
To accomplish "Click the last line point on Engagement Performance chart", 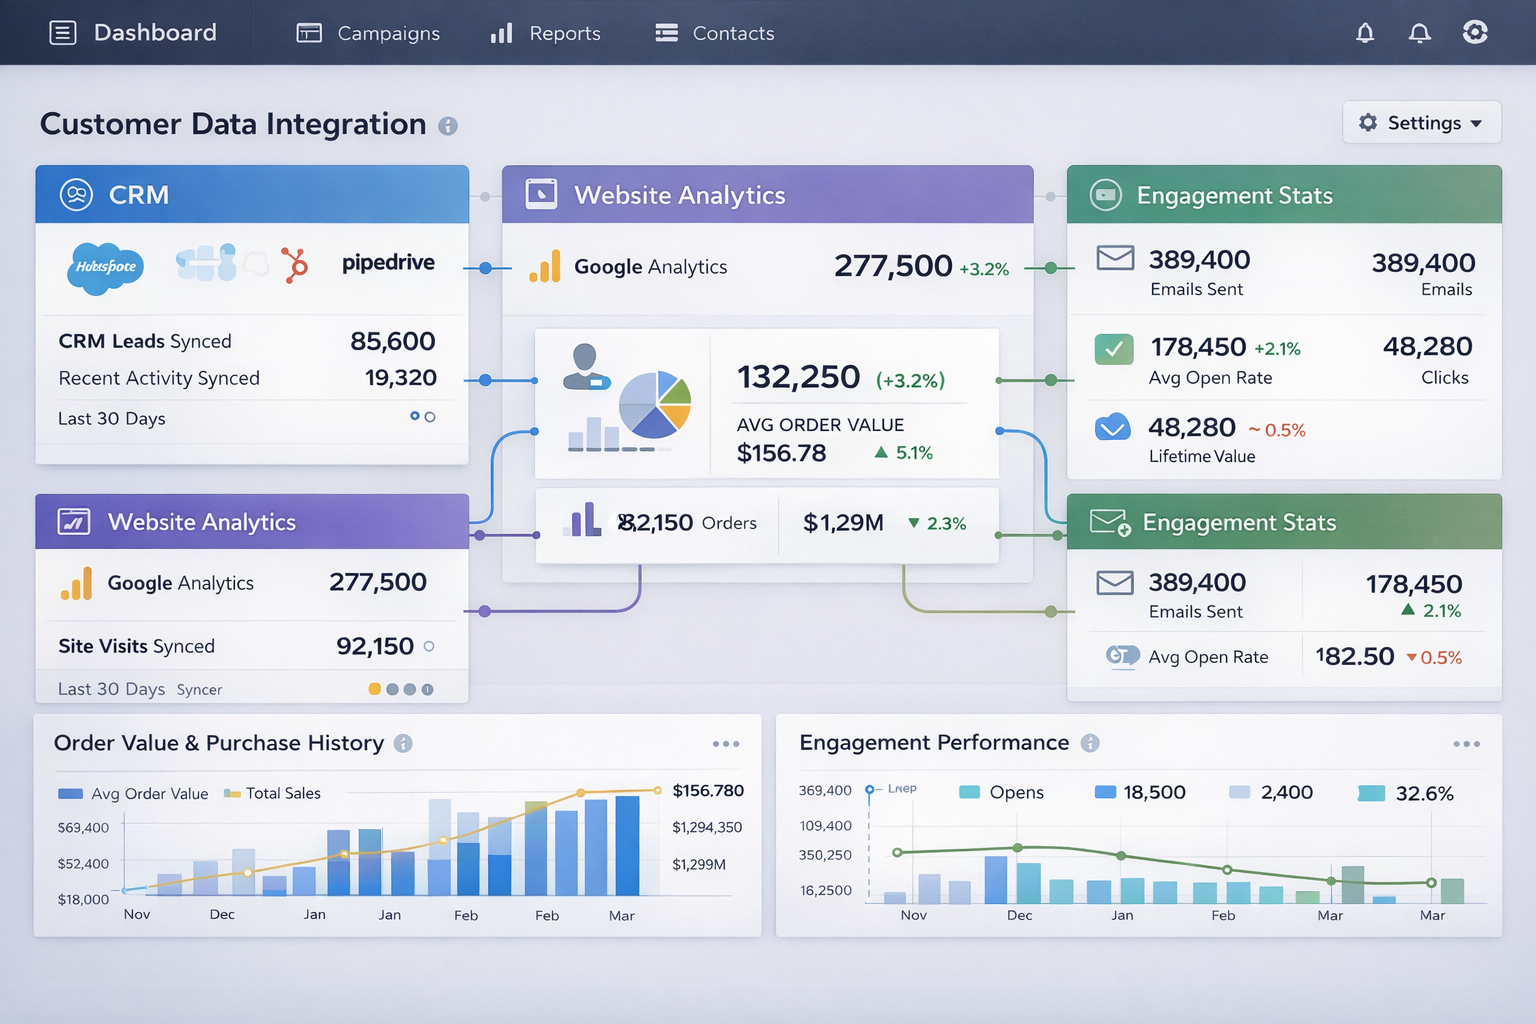I will (1431, 883).
